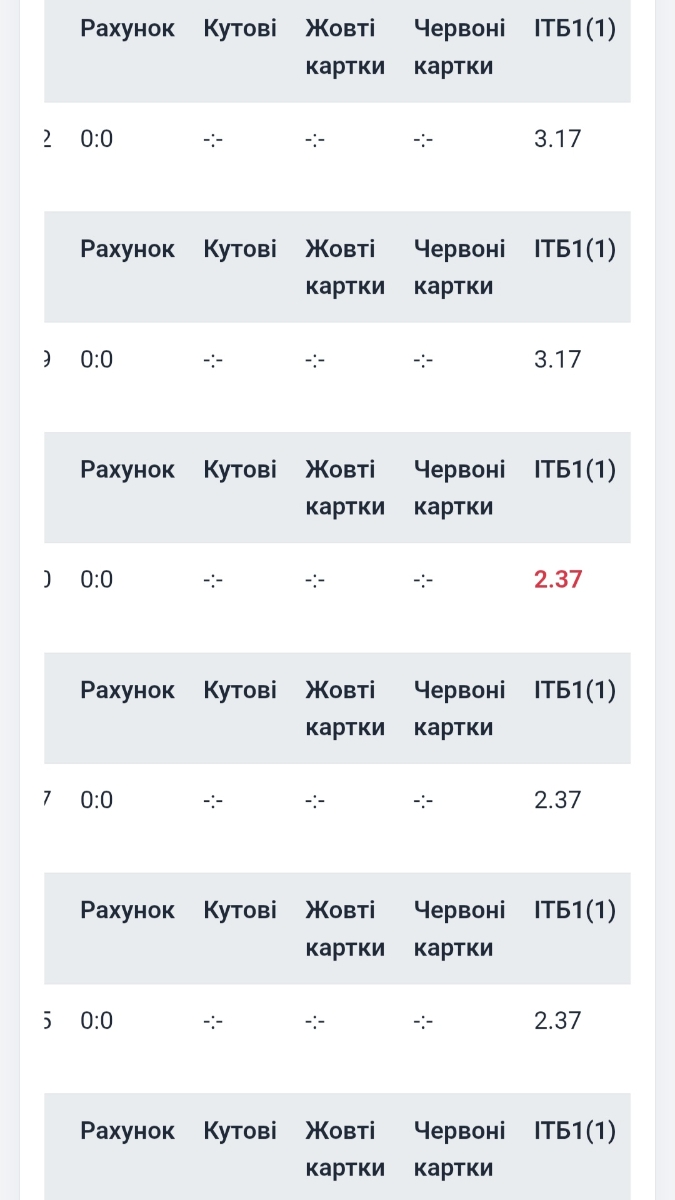
Task: Click the Рахунок header in the third table
Action: pyautogui.click(x=127, y=469)
